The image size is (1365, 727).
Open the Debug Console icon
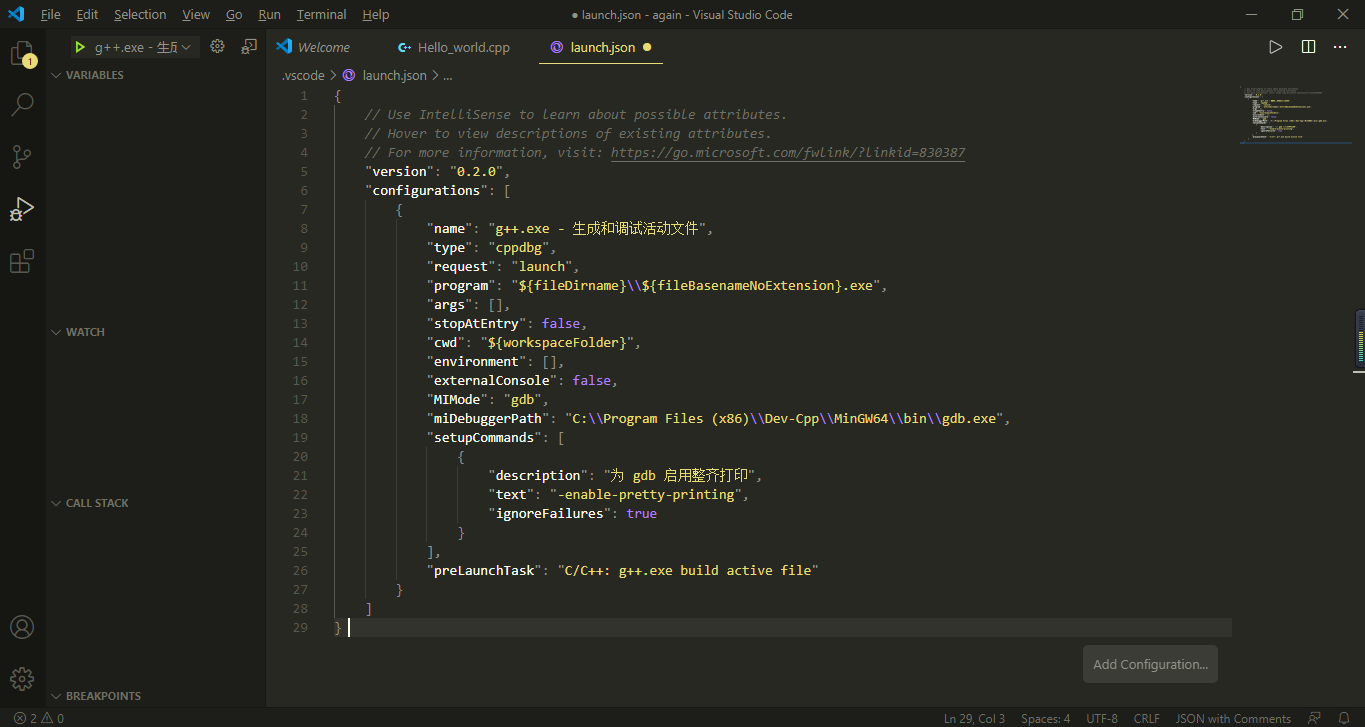[249, 47]
